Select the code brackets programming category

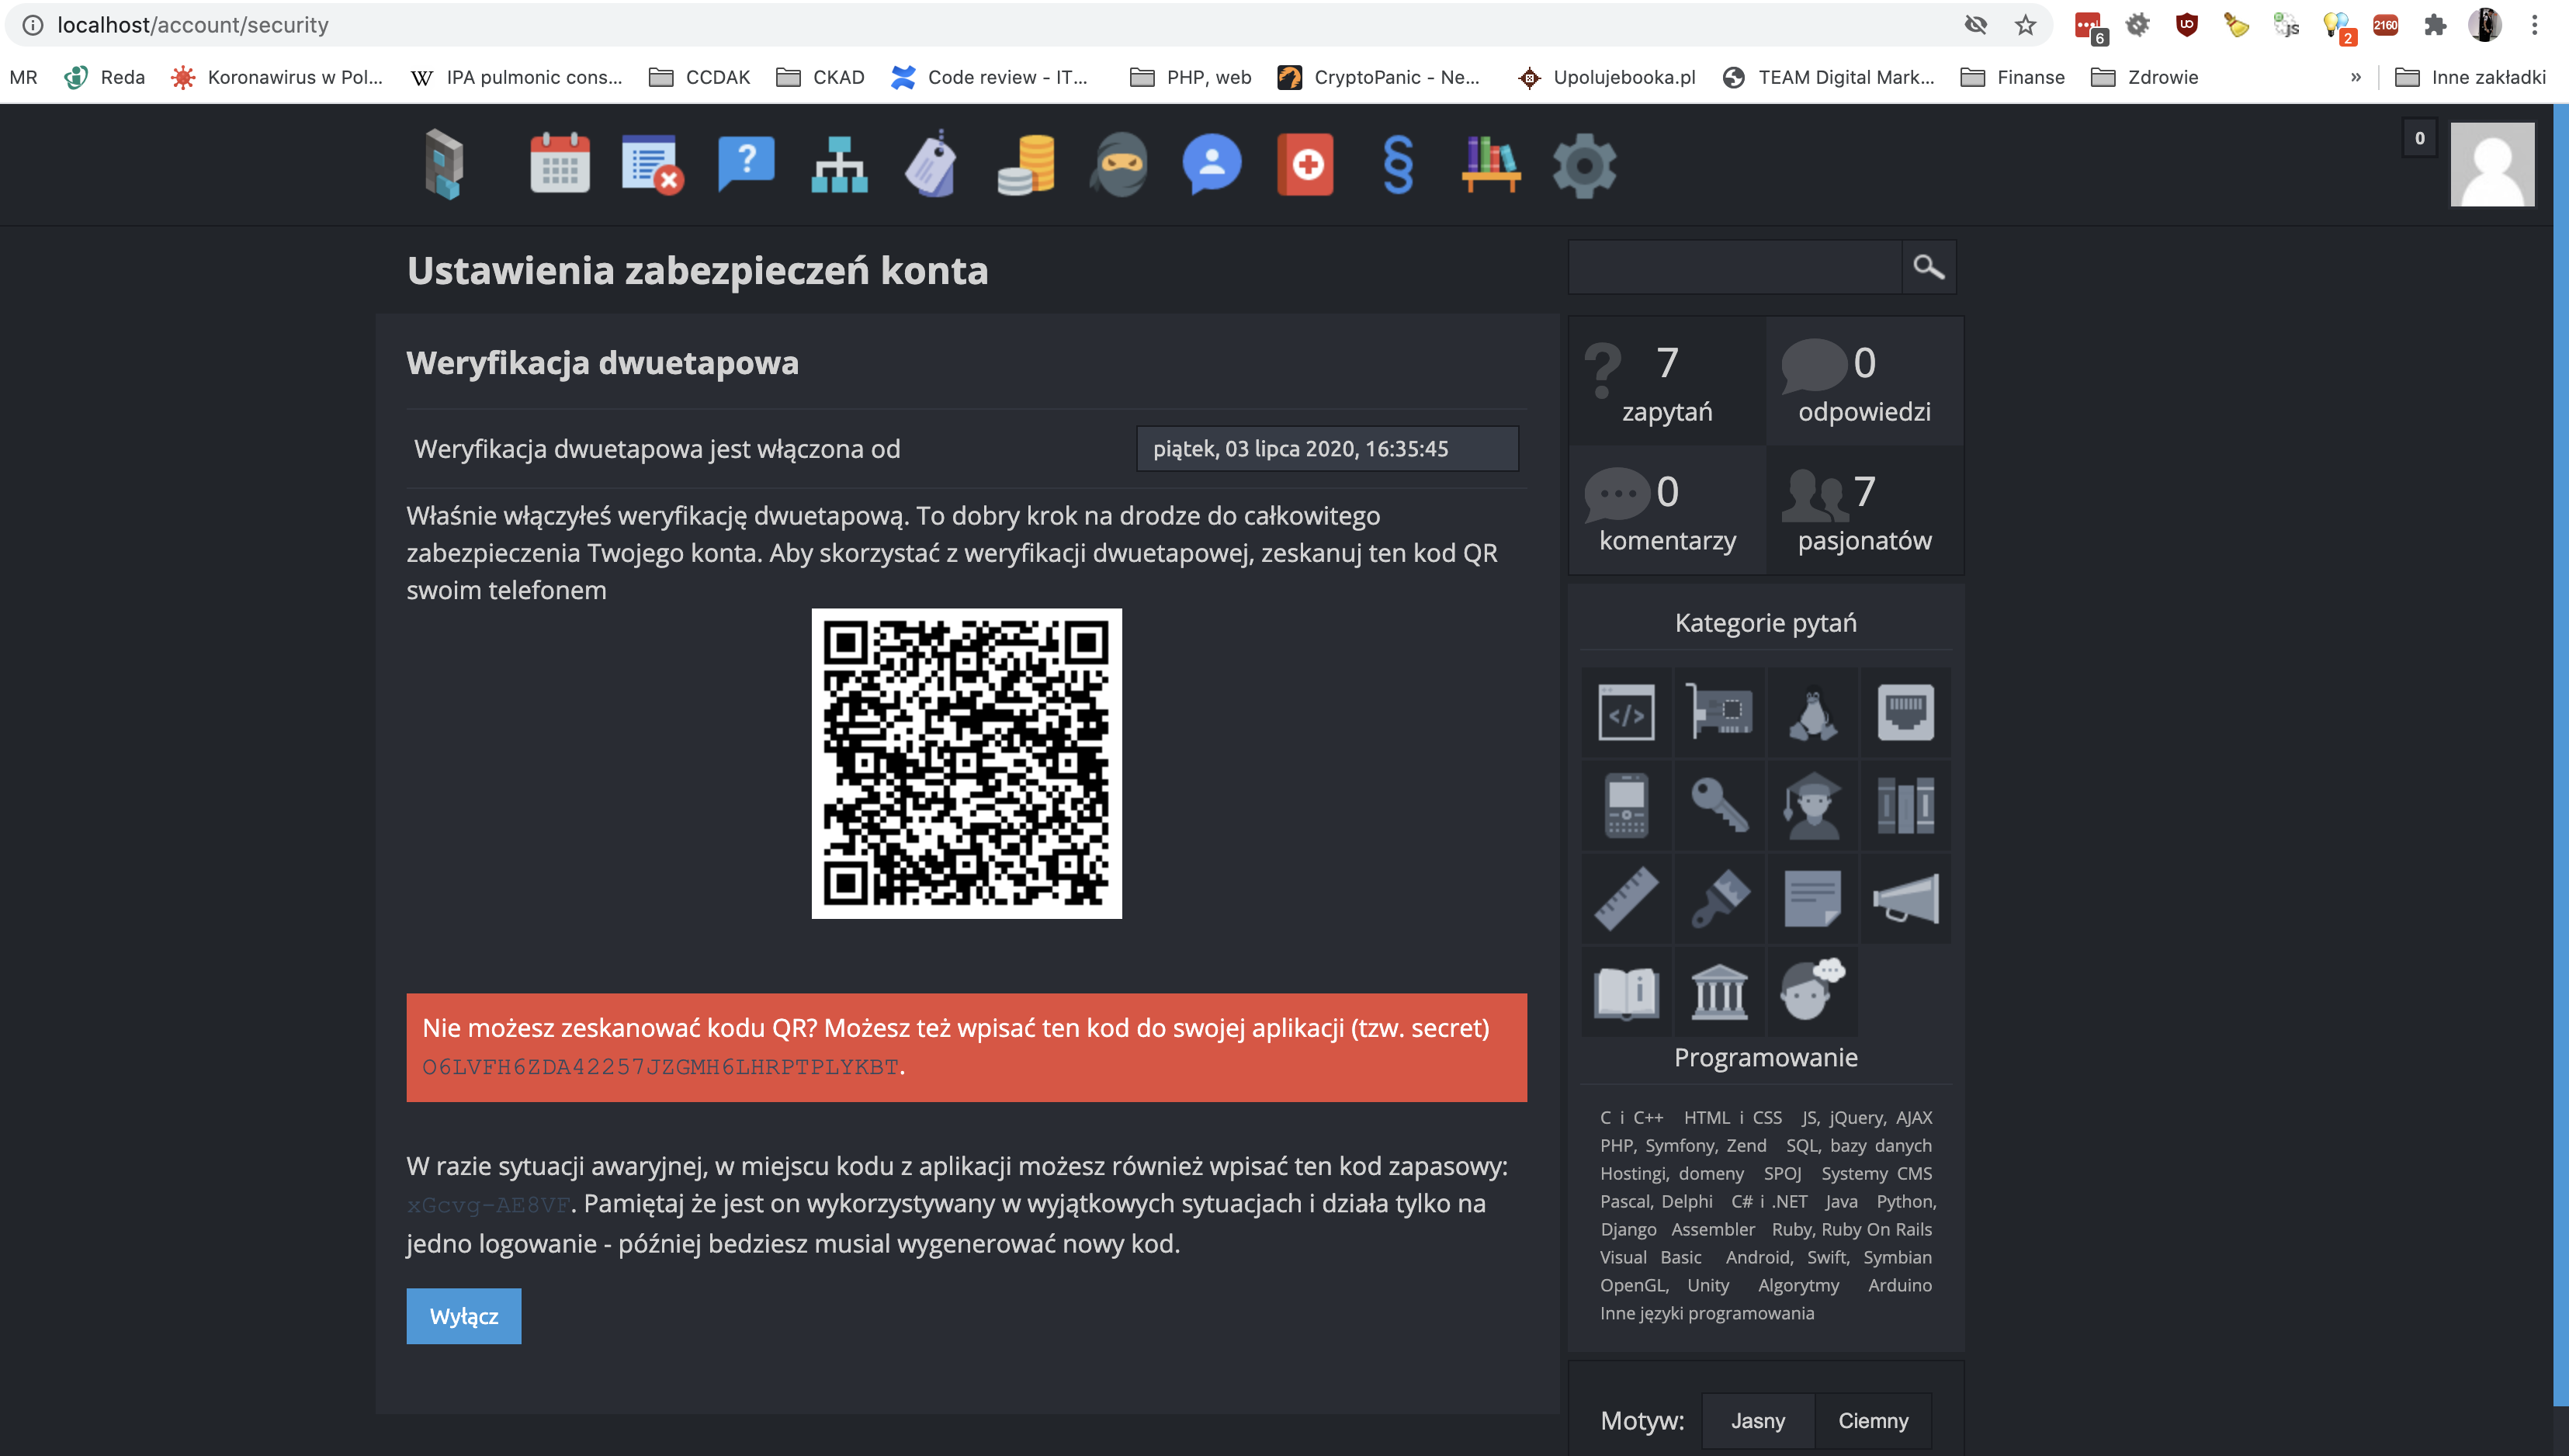[1626, 713]
